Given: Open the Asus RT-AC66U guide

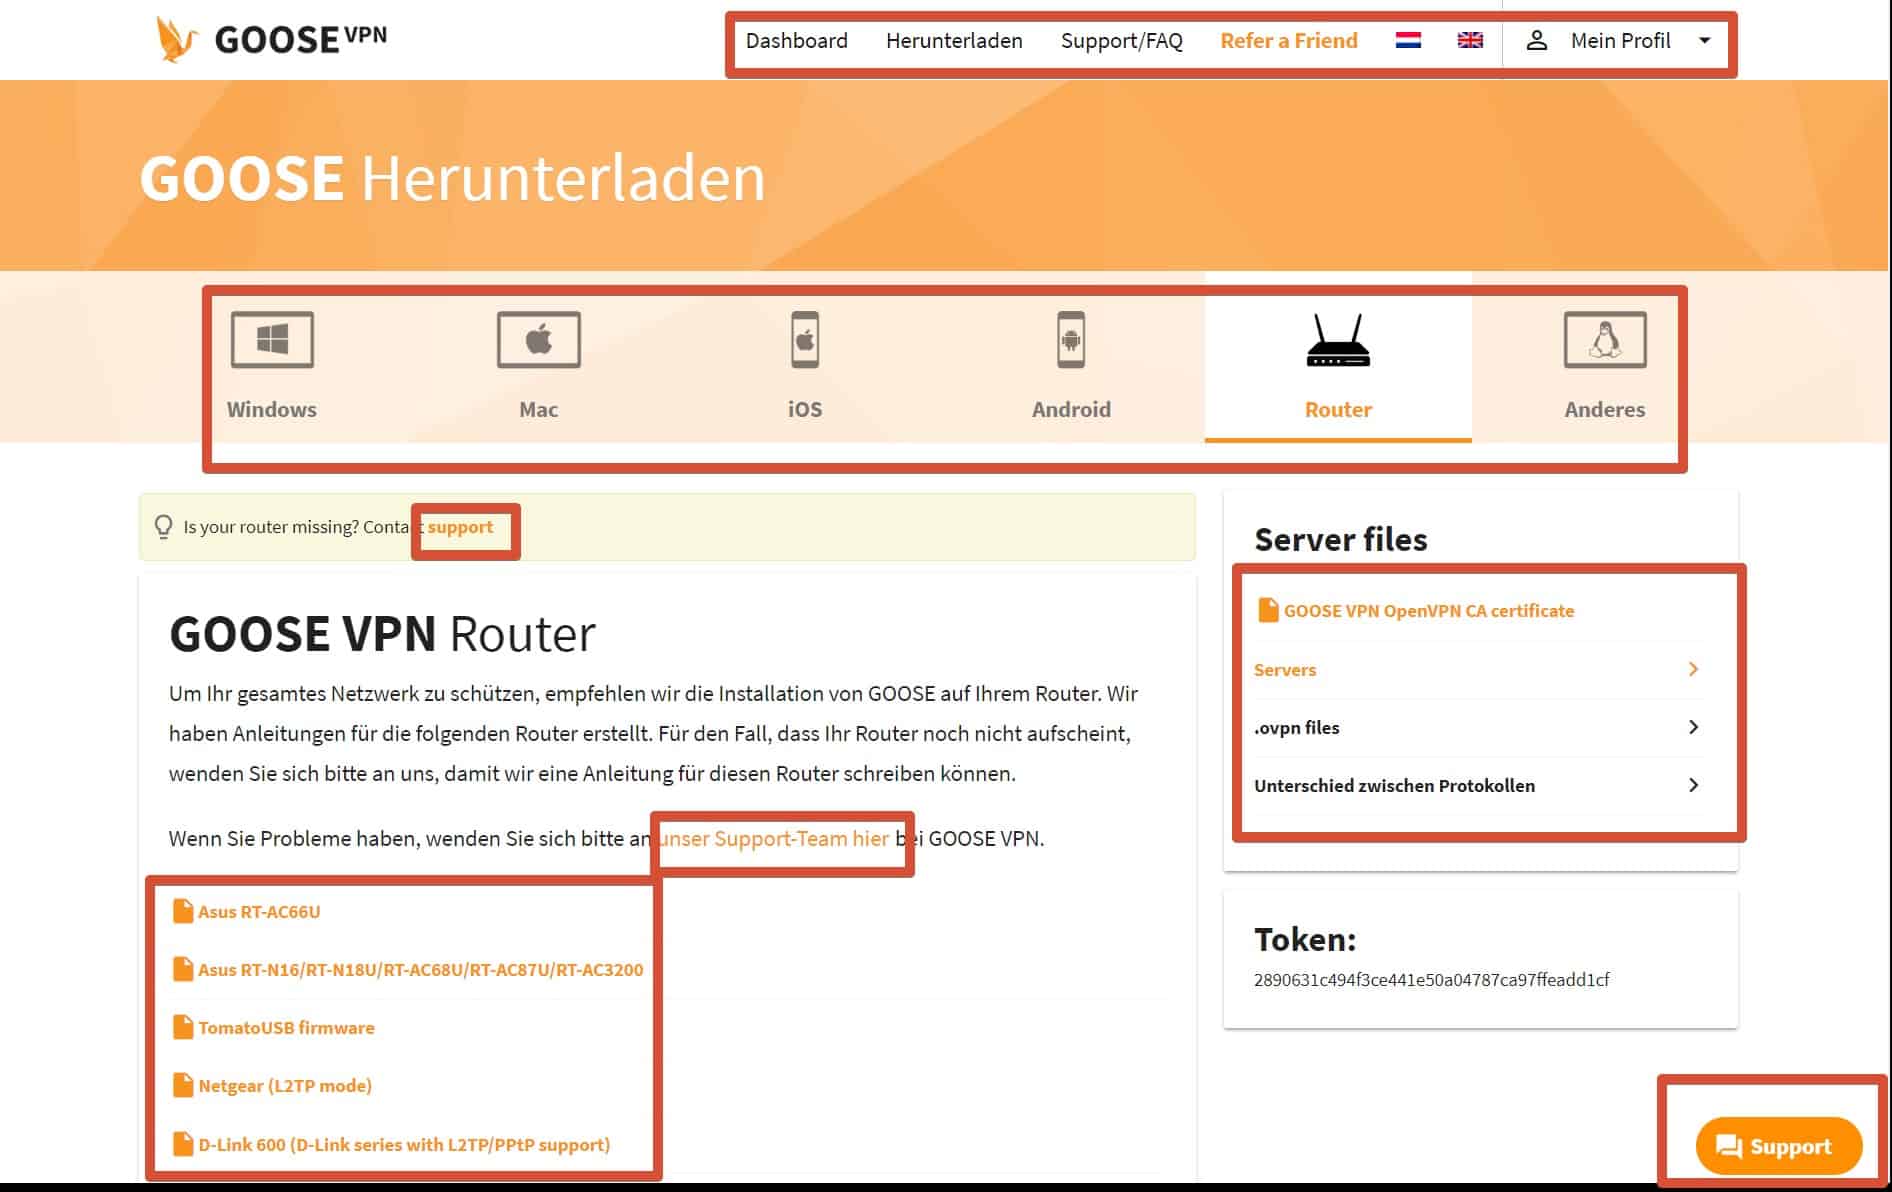Looking at the screenshot, I should [x=259, y=911].
